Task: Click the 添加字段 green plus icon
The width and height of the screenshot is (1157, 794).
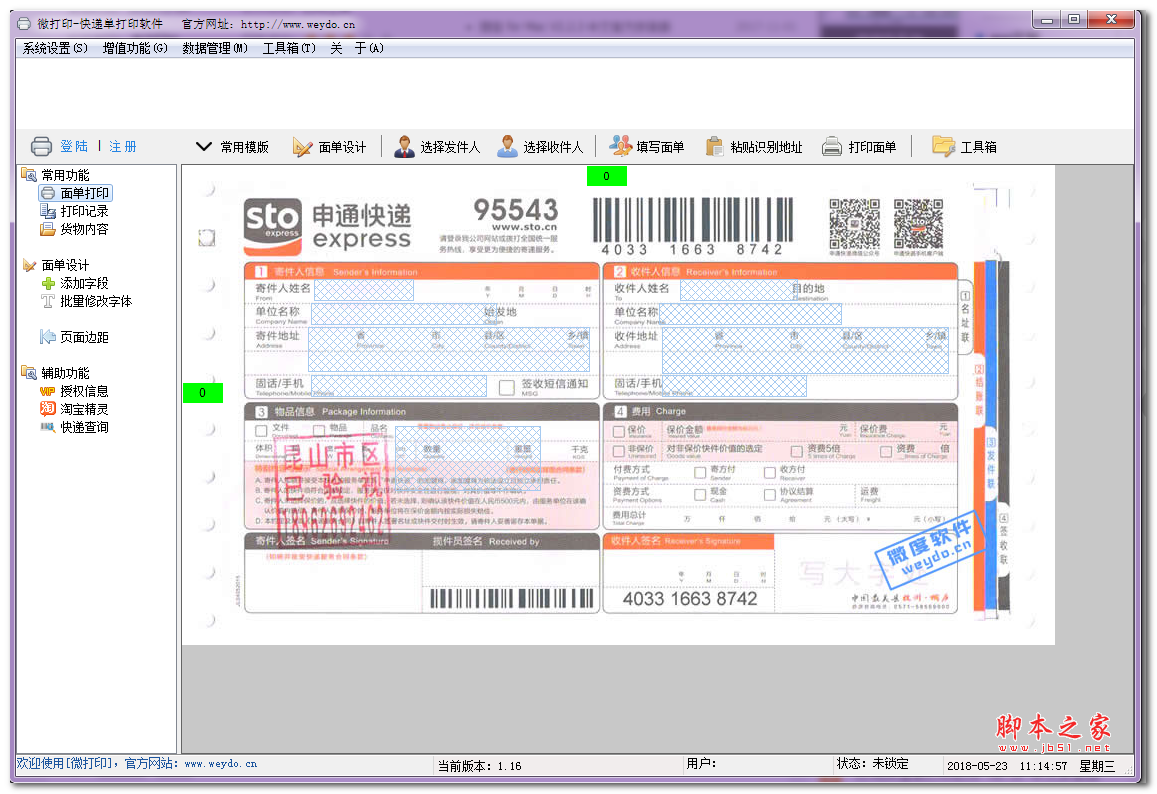Action: [49, 283]
